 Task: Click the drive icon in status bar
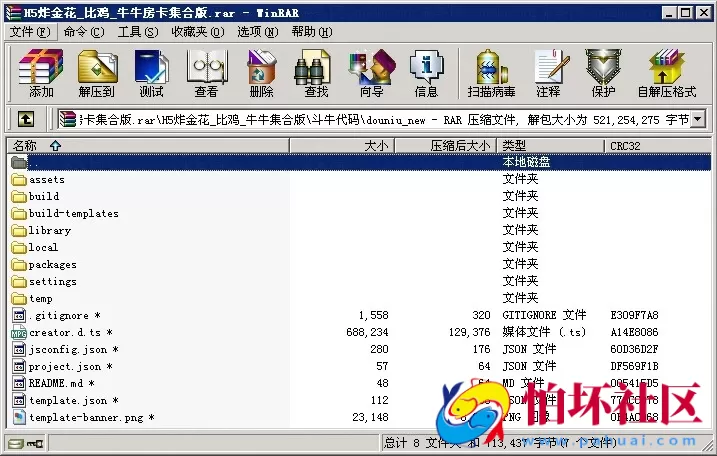pos(16,443)
